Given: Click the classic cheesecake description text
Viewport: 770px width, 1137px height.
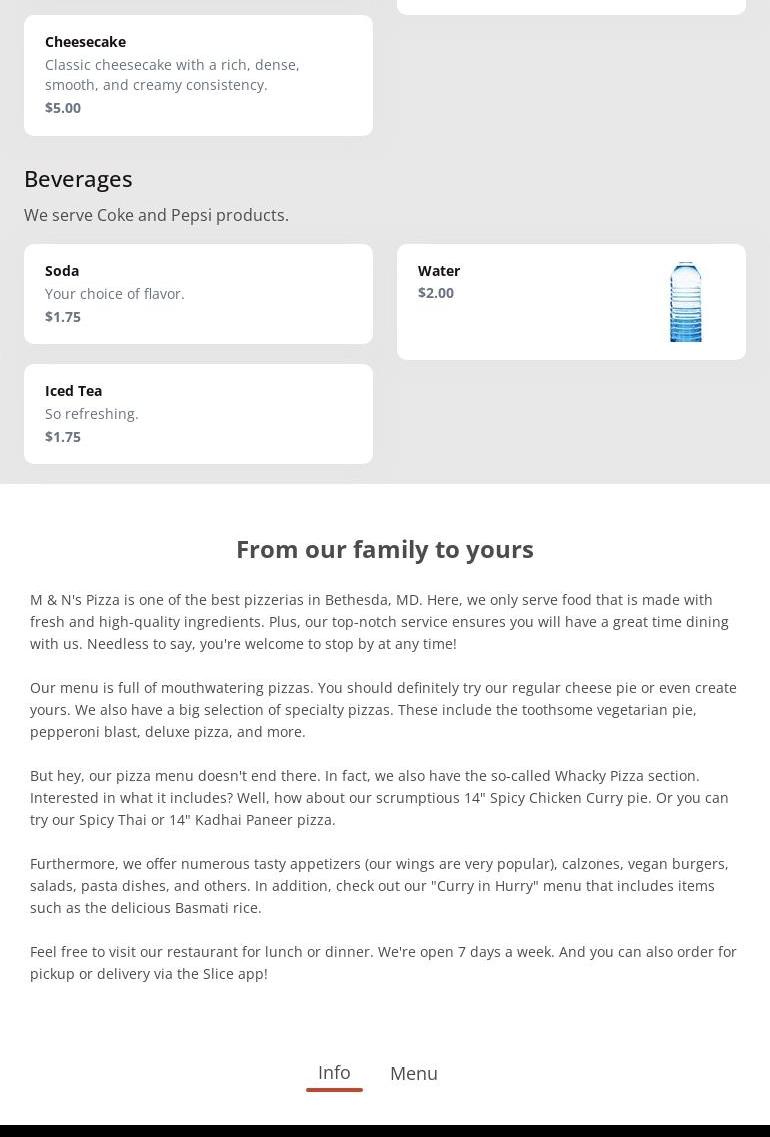Looking at the screenshot, I should [x=172, y=75].
